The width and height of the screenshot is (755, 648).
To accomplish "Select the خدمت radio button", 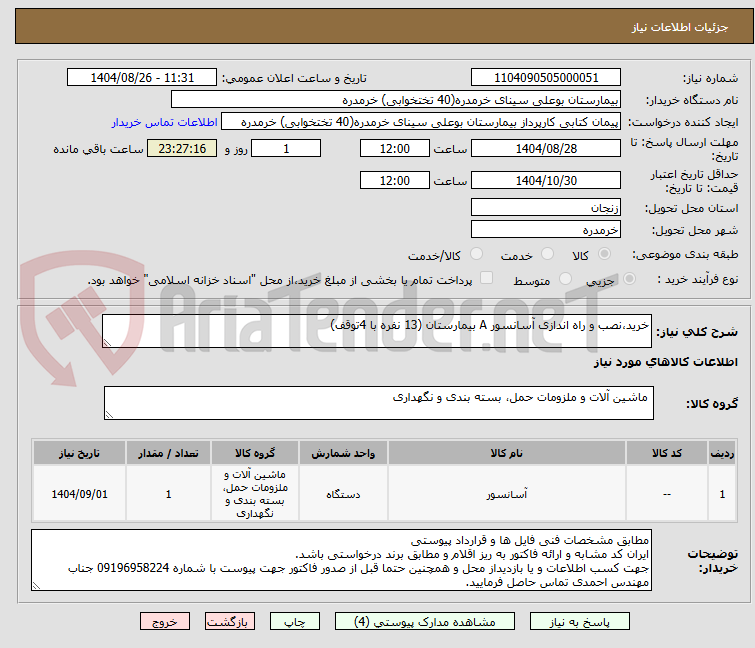I will (547, 254).
